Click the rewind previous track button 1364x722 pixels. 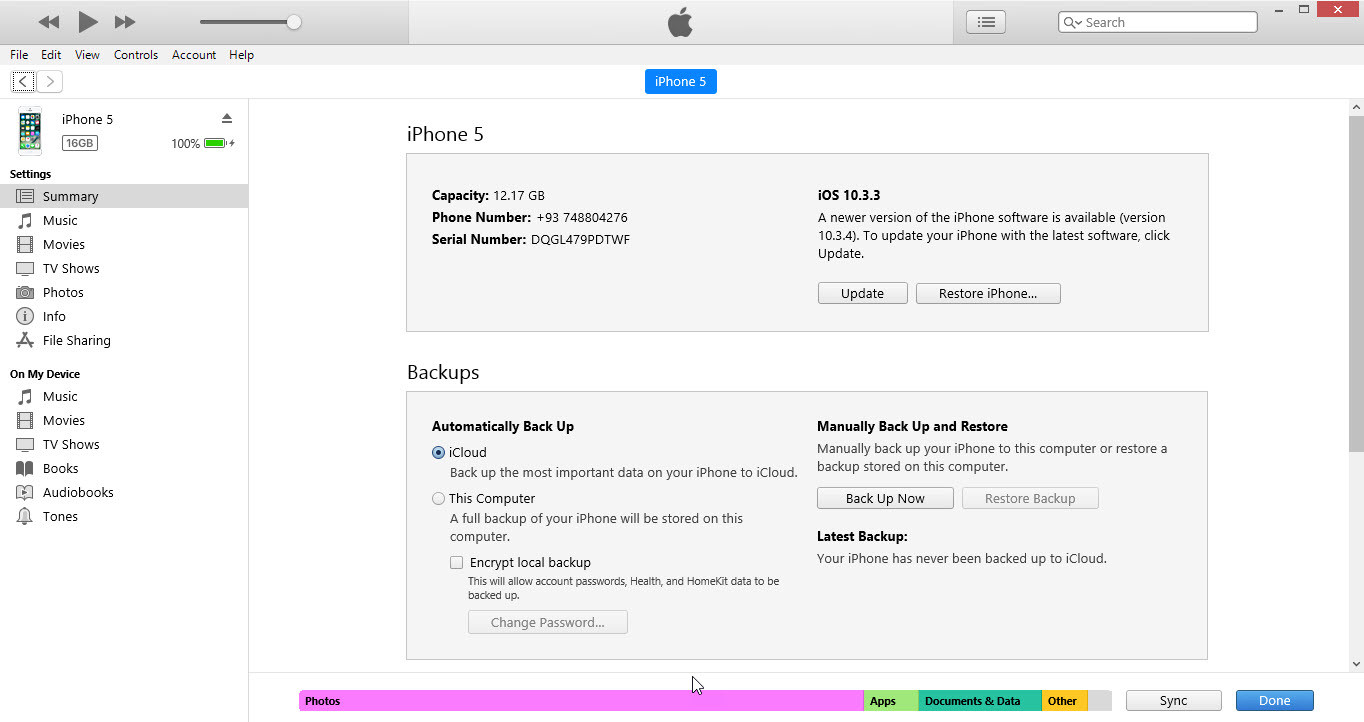[x=48, y=22]
